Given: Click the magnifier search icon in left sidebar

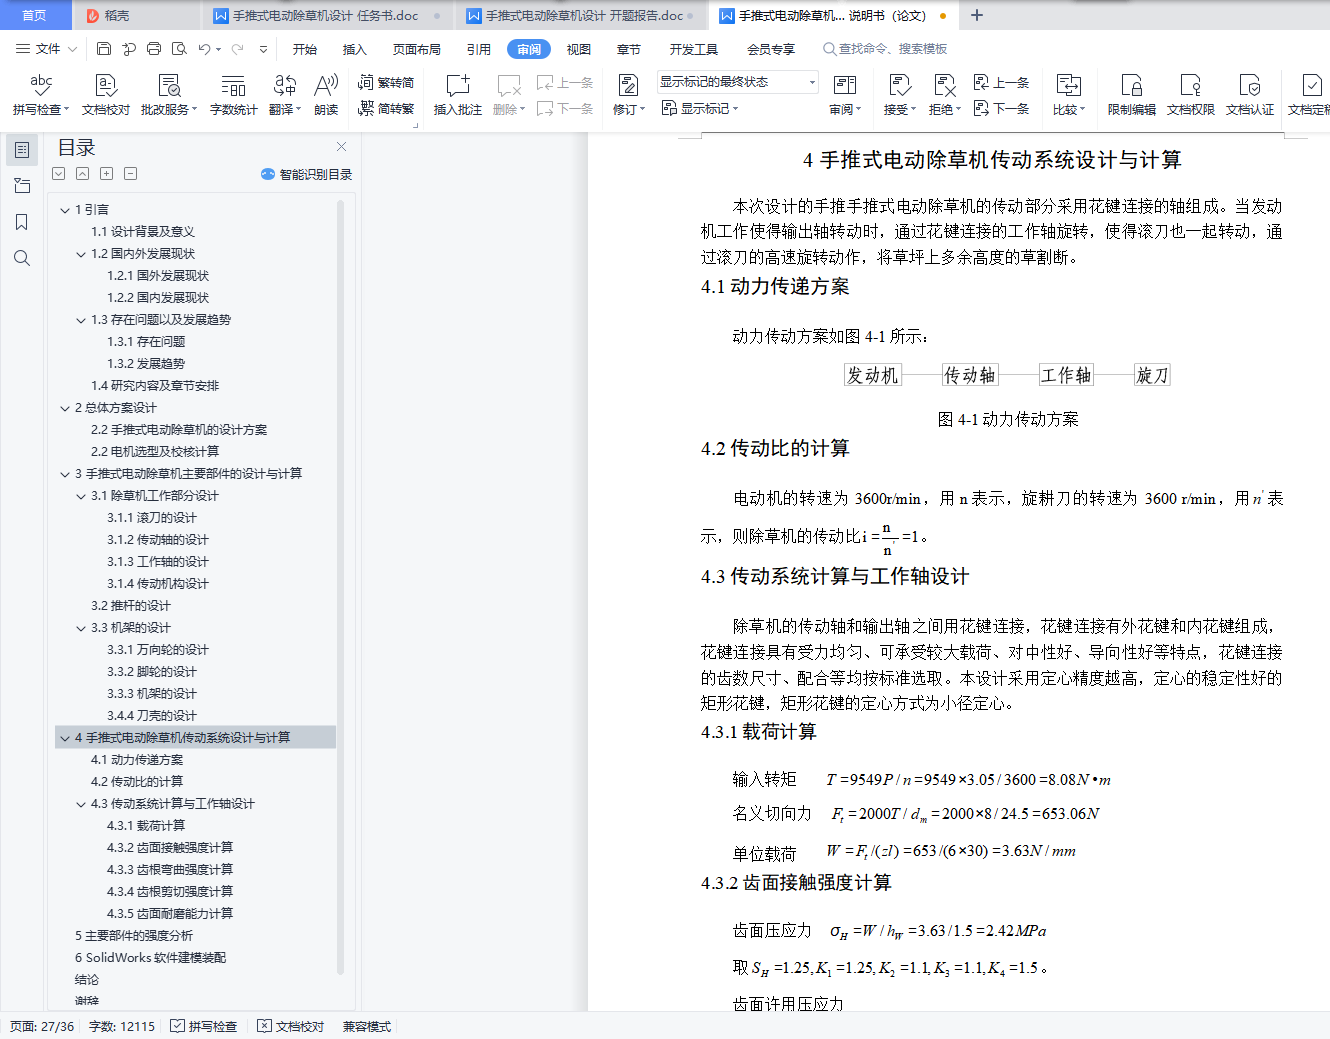Looking at the screenshot, I should coord(22,258).
